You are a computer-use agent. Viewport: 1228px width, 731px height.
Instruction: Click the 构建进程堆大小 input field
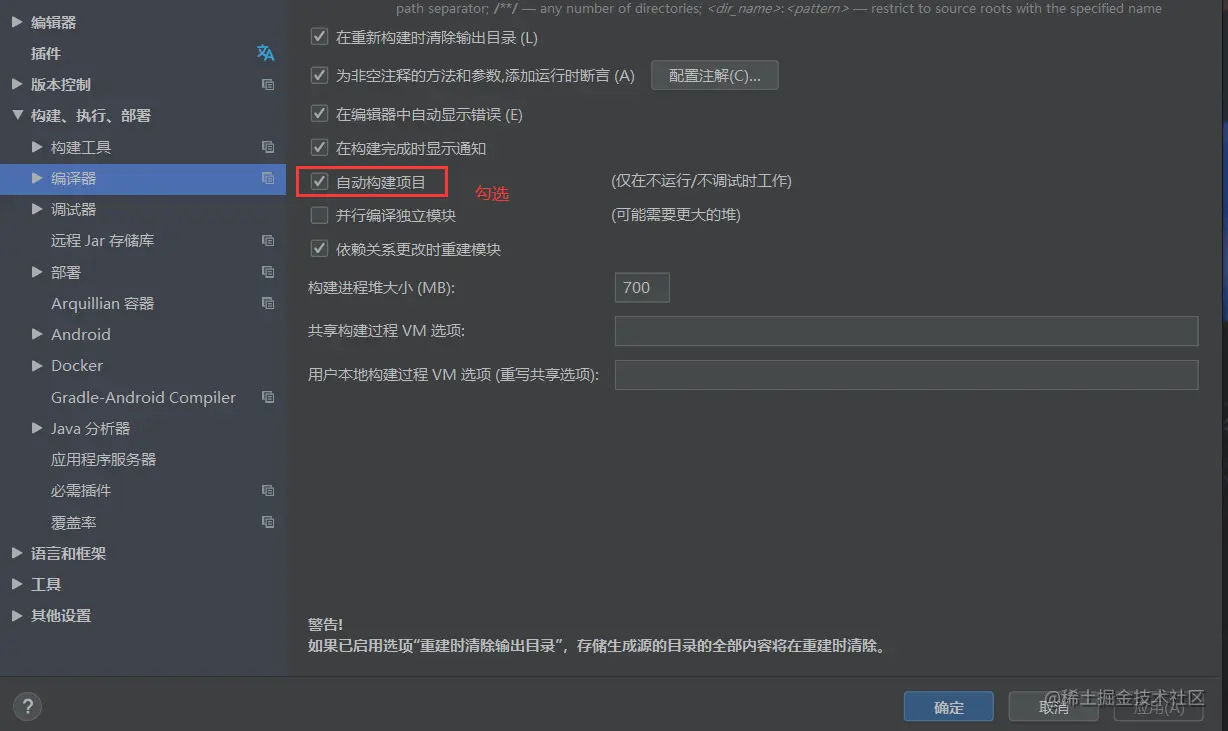click(642, 288)
